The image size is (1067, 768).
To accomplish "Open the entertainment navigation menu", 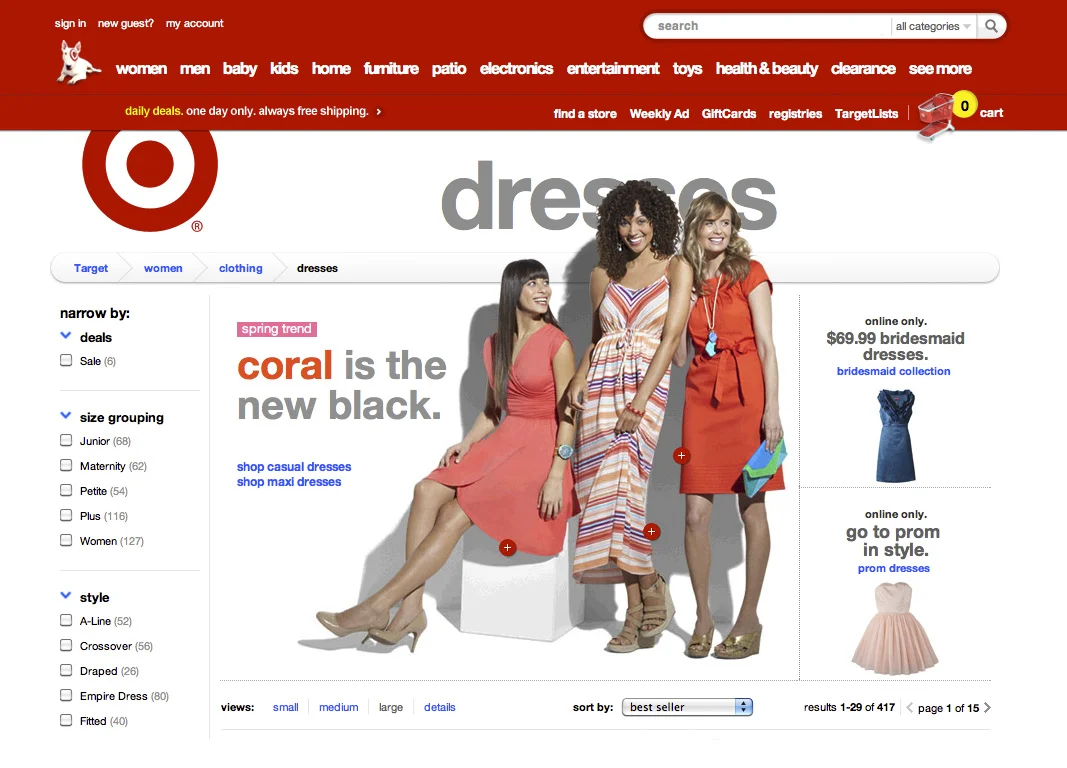I will (613, 69).
